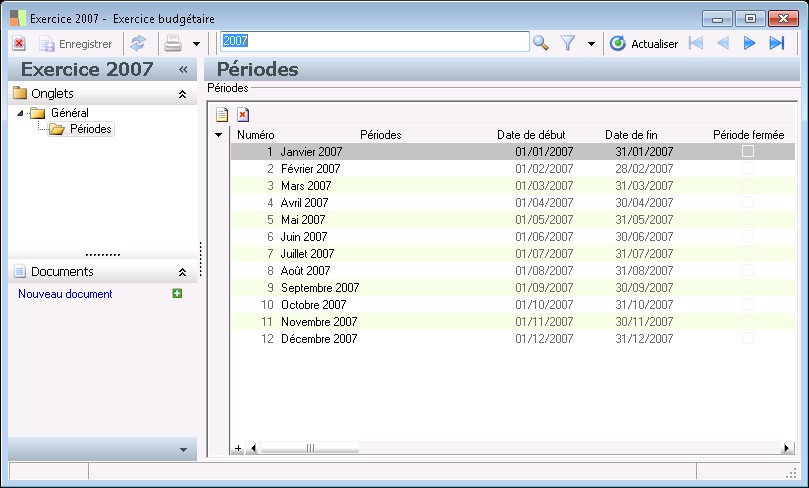Toggle Période fermée checkbox for Janvier 2007
Image resolution: width=809 pixels, height=488 pixels.
click(748, 151)
